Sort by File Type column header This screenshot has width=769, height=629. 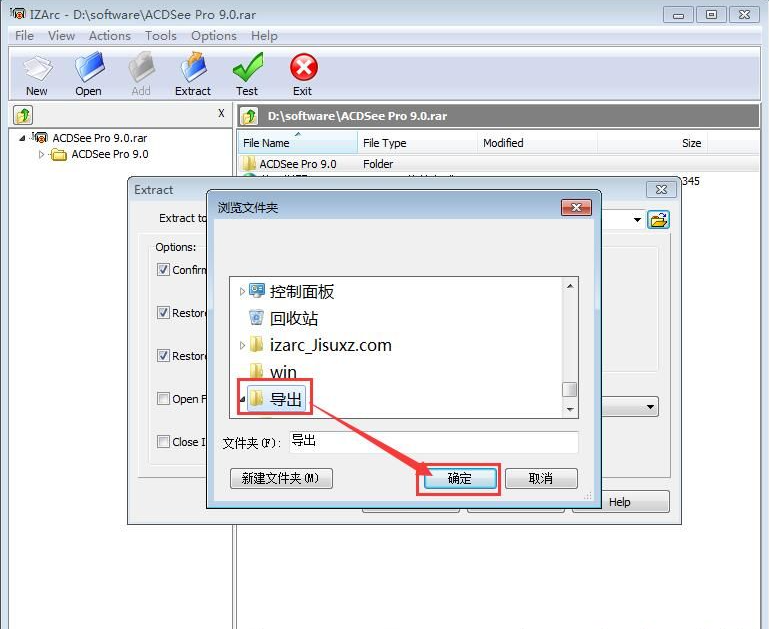[417, 143]
